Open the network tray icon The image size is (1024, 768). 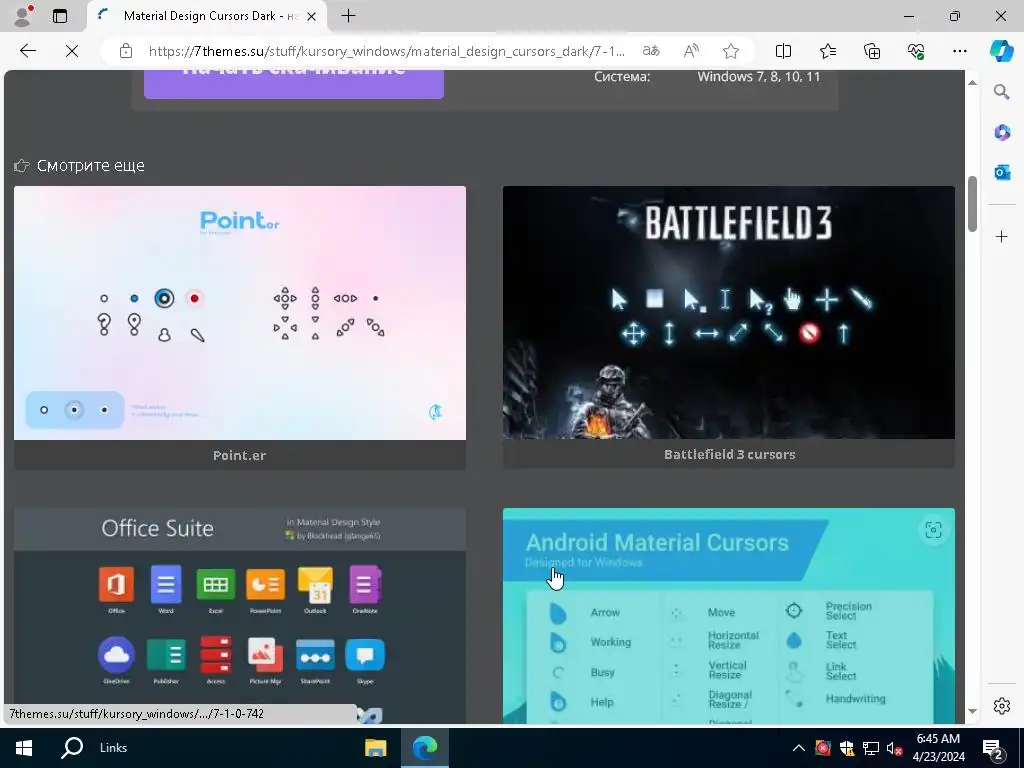[871, 748]
